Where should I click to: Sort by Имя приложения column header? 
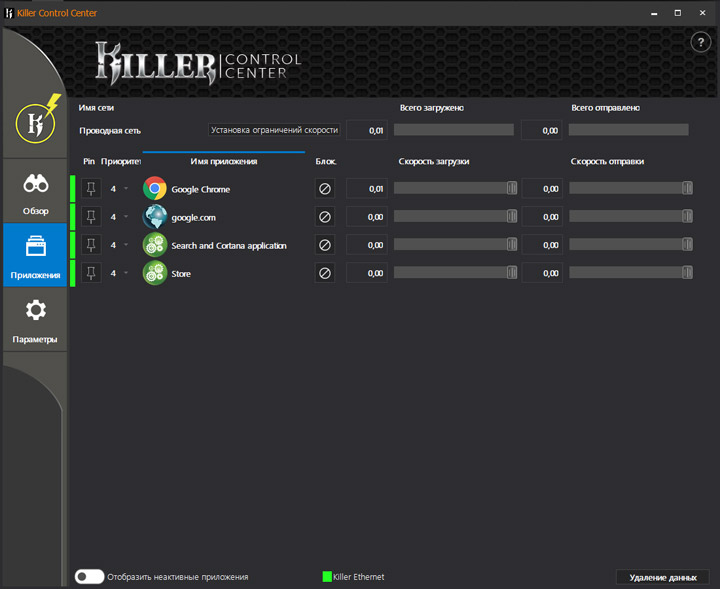[224, 161]
